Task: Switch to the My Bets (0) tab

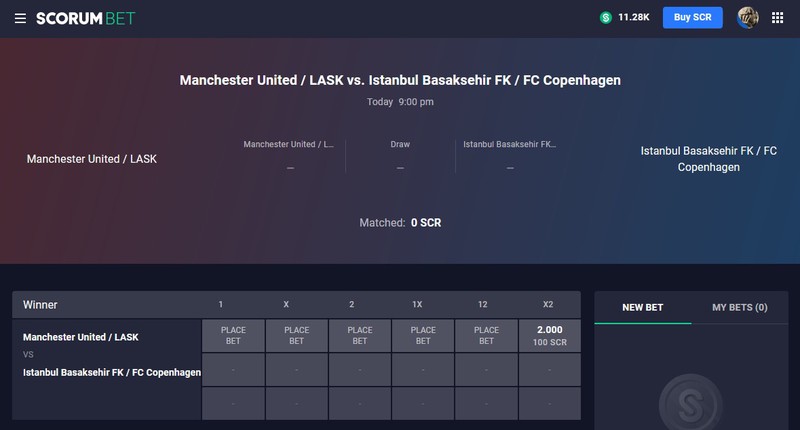Action: click(739, 308)
